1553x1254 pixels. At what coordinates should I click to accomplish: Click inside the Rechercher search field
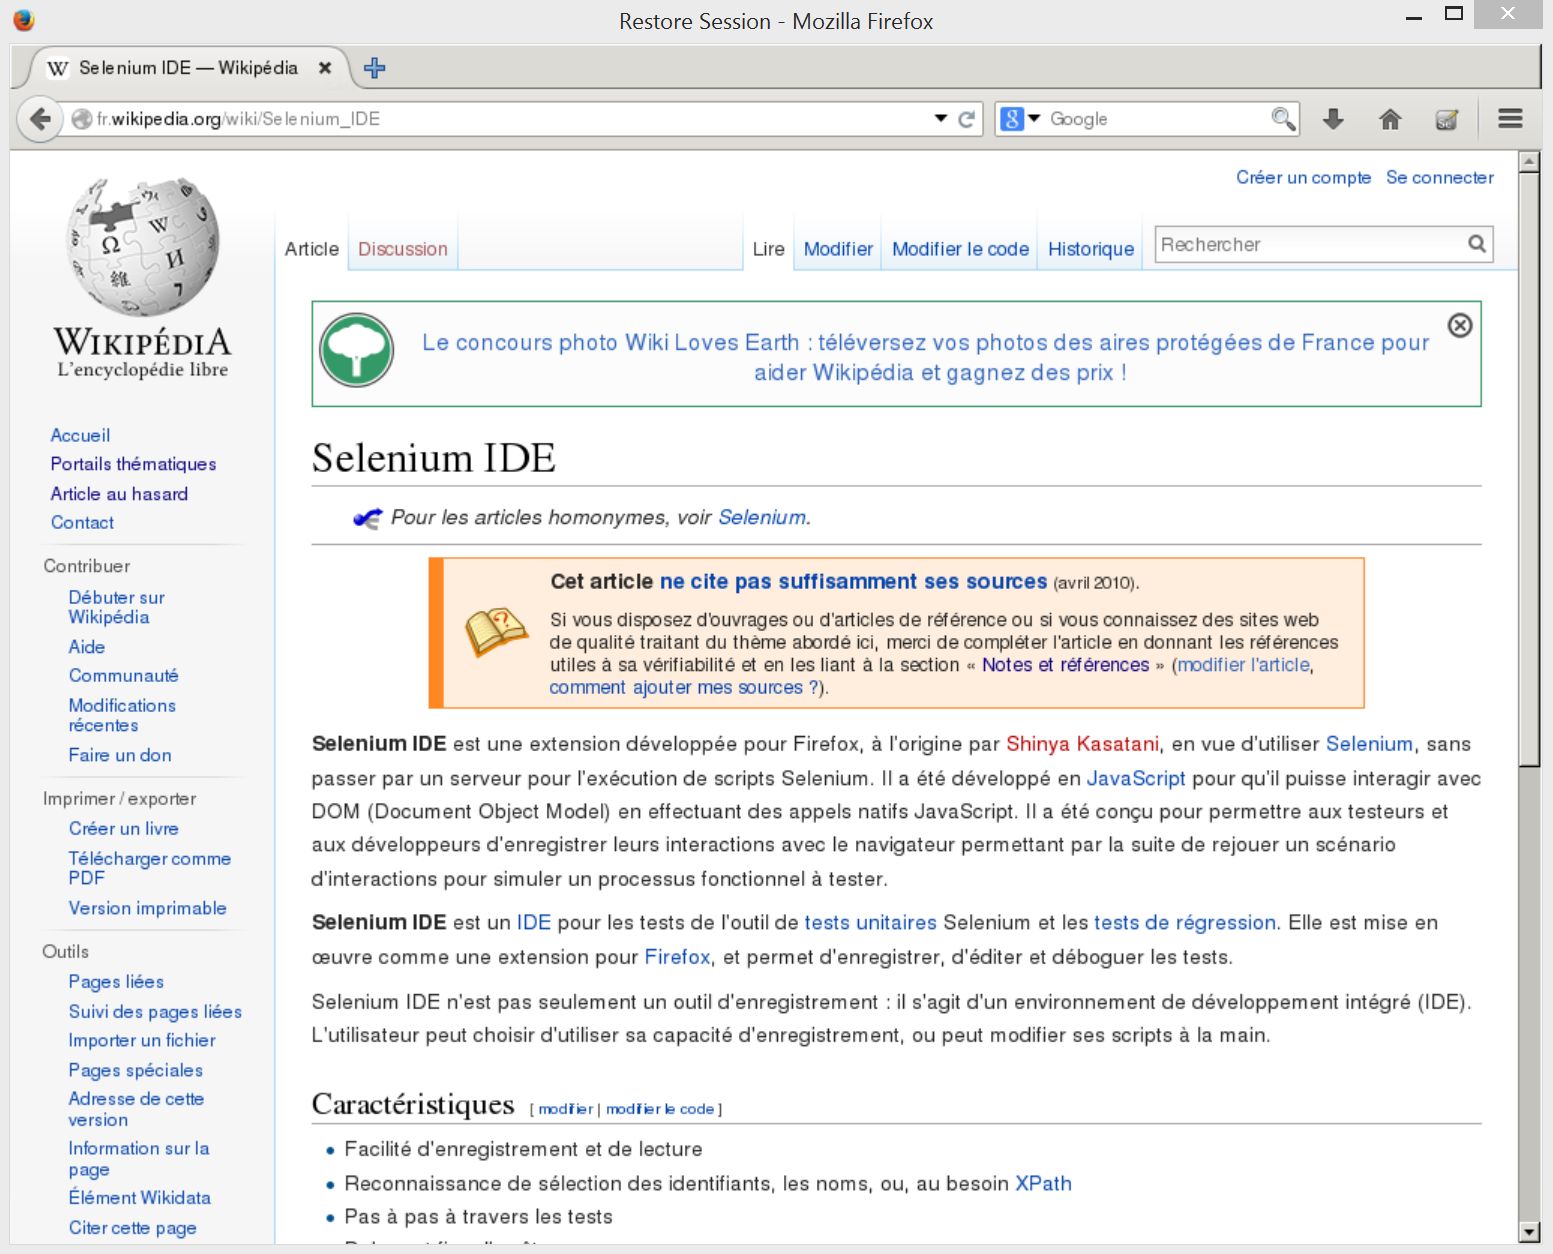(x=1308, y=244)
